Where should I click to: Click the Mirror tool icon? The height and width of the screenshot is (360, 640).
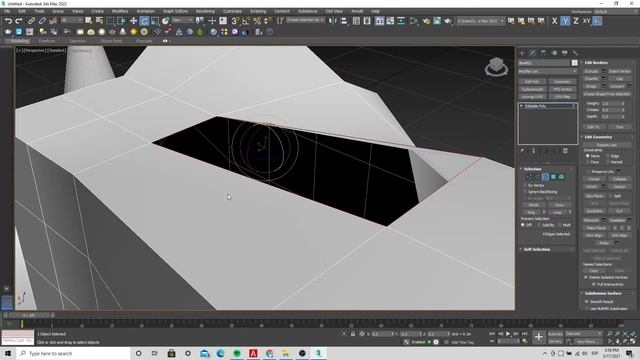pos(333,21)
